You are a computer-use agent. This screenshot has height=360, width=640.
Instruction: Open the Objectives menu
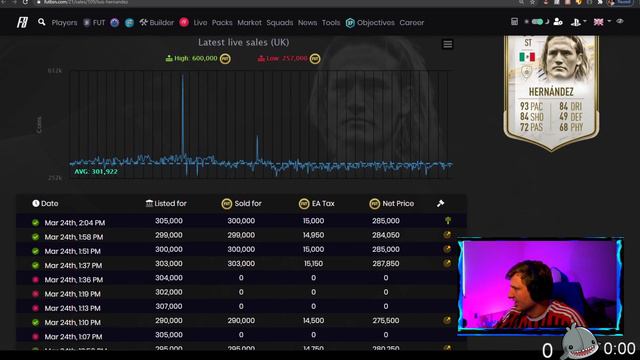371,23
